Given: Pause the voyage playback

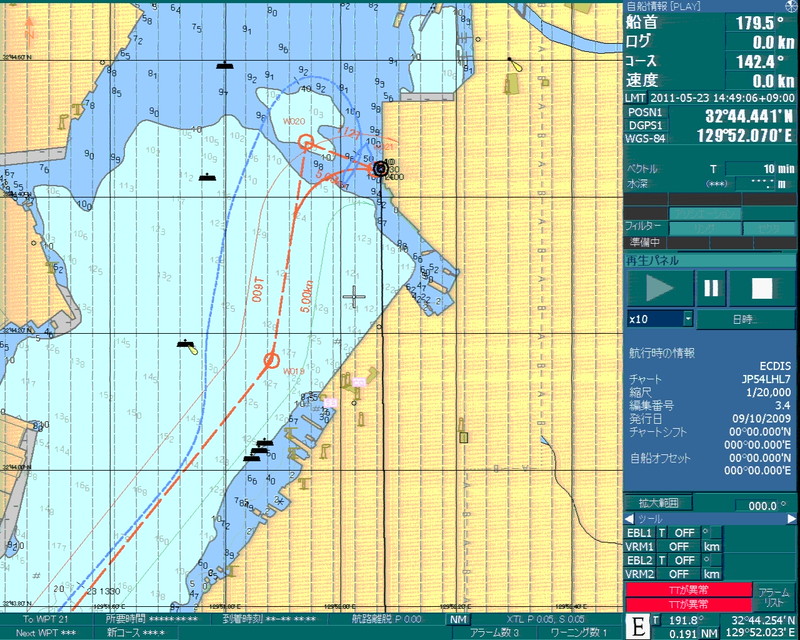Looking at the screenshot, I should tap(711, 289).
